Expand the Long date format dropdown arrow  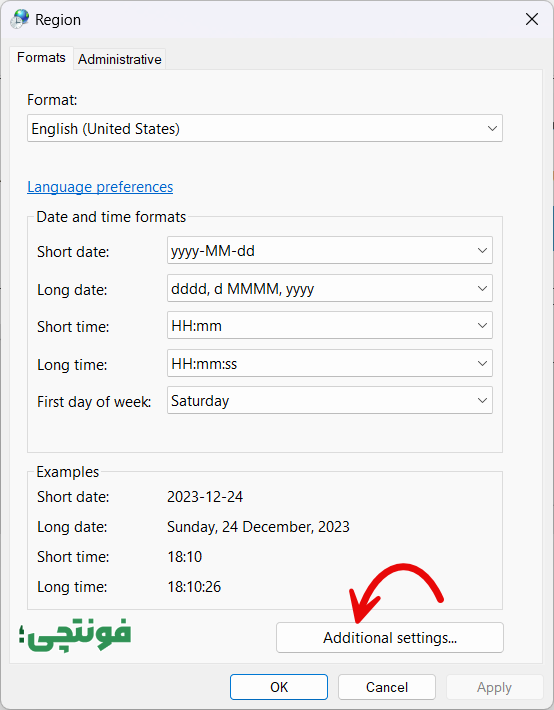tap(482, 288)
